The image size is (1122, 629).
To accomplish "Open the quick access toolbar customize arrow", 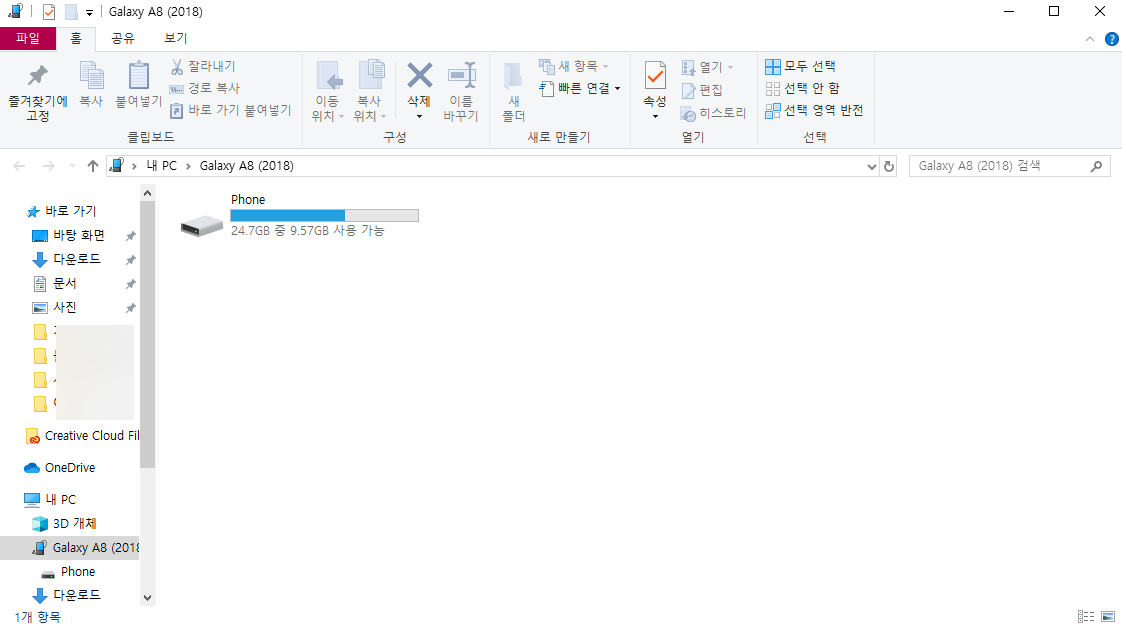I will pyautogui.click(x=89, y=12).
